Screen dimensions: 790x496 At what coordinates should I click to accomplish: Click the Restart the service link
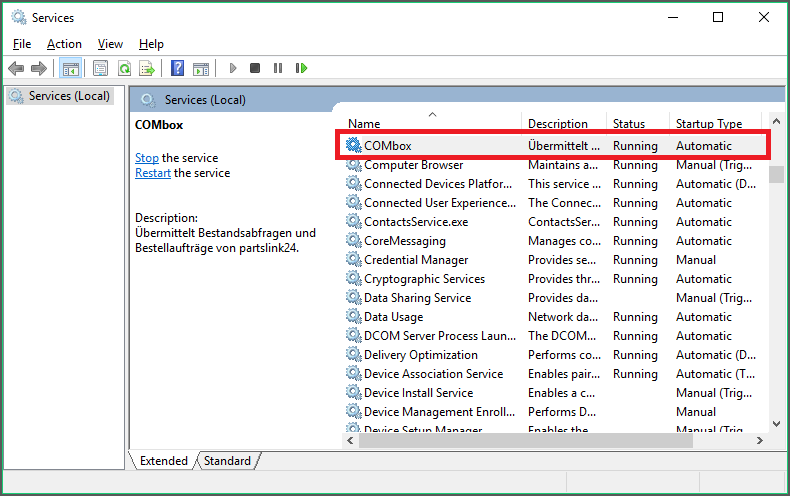(x=154, y=173)
